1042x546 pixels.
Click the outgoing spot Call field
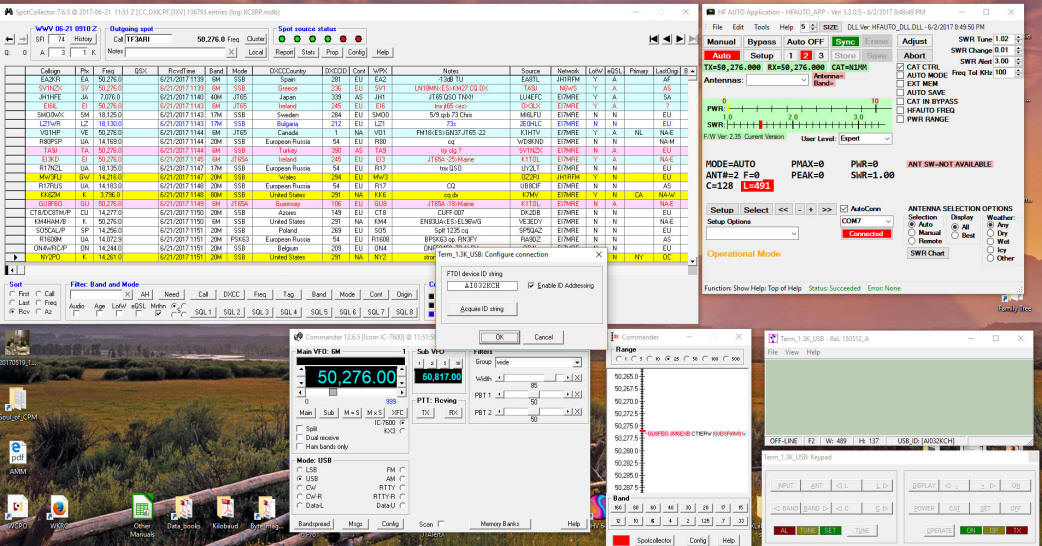tap(148, 39)
